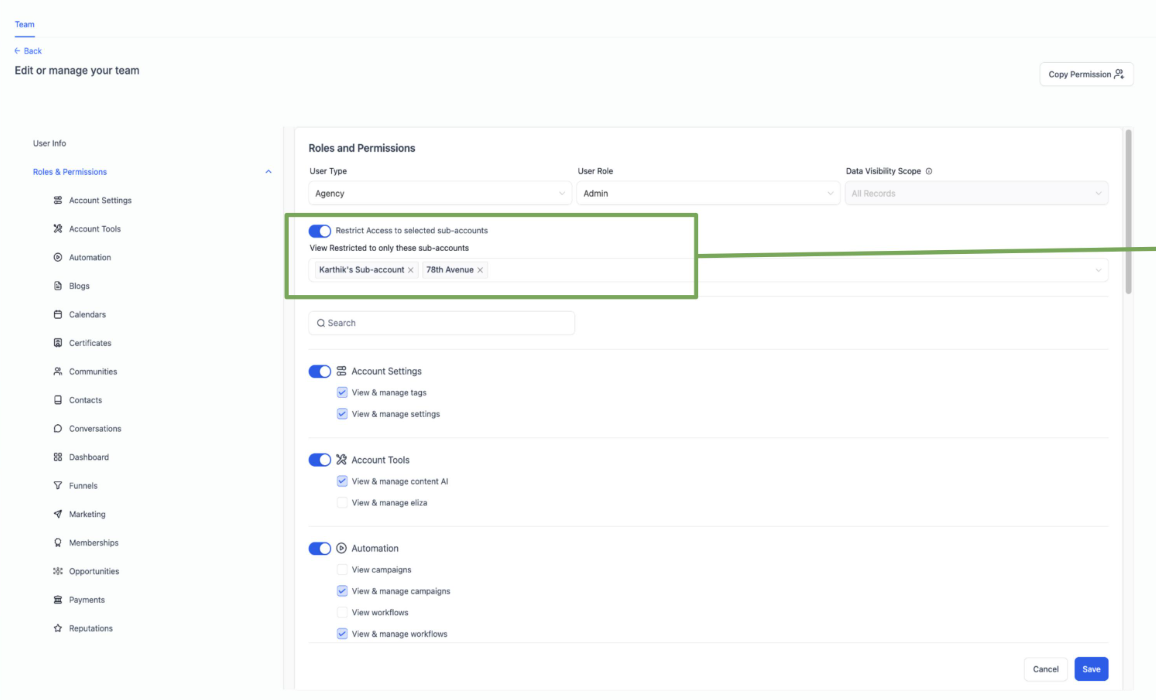Image resolution: width=1156 pixels, height=700 pixels.
Task: Go to Opportunities permissions in sidebar
Action: pyautogui.click(x=94, y=571)
